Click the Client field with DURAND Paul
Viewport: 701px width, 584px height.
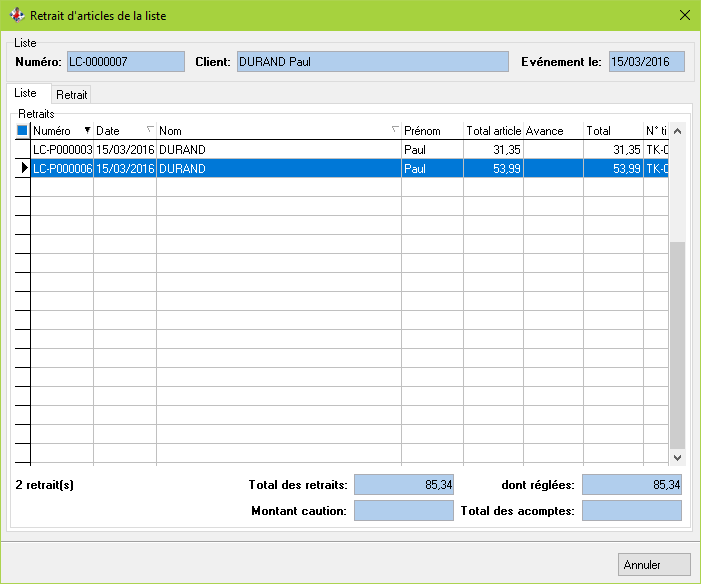coord(371,62)
